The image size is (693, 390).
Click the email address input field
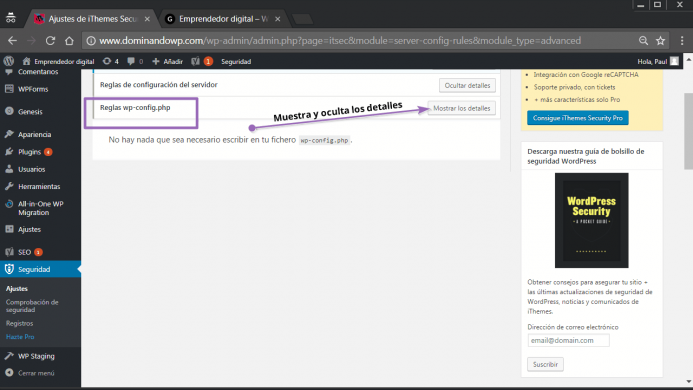point(568,340)
